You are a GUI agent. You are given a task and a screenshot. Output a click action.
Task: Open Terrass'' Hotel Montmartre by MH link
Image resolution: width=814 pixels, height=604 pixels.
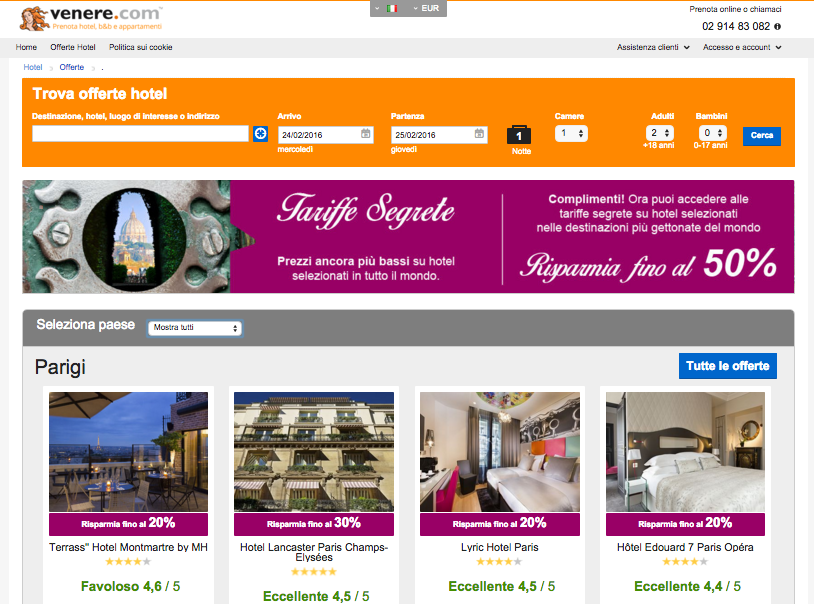pos(128,547)
